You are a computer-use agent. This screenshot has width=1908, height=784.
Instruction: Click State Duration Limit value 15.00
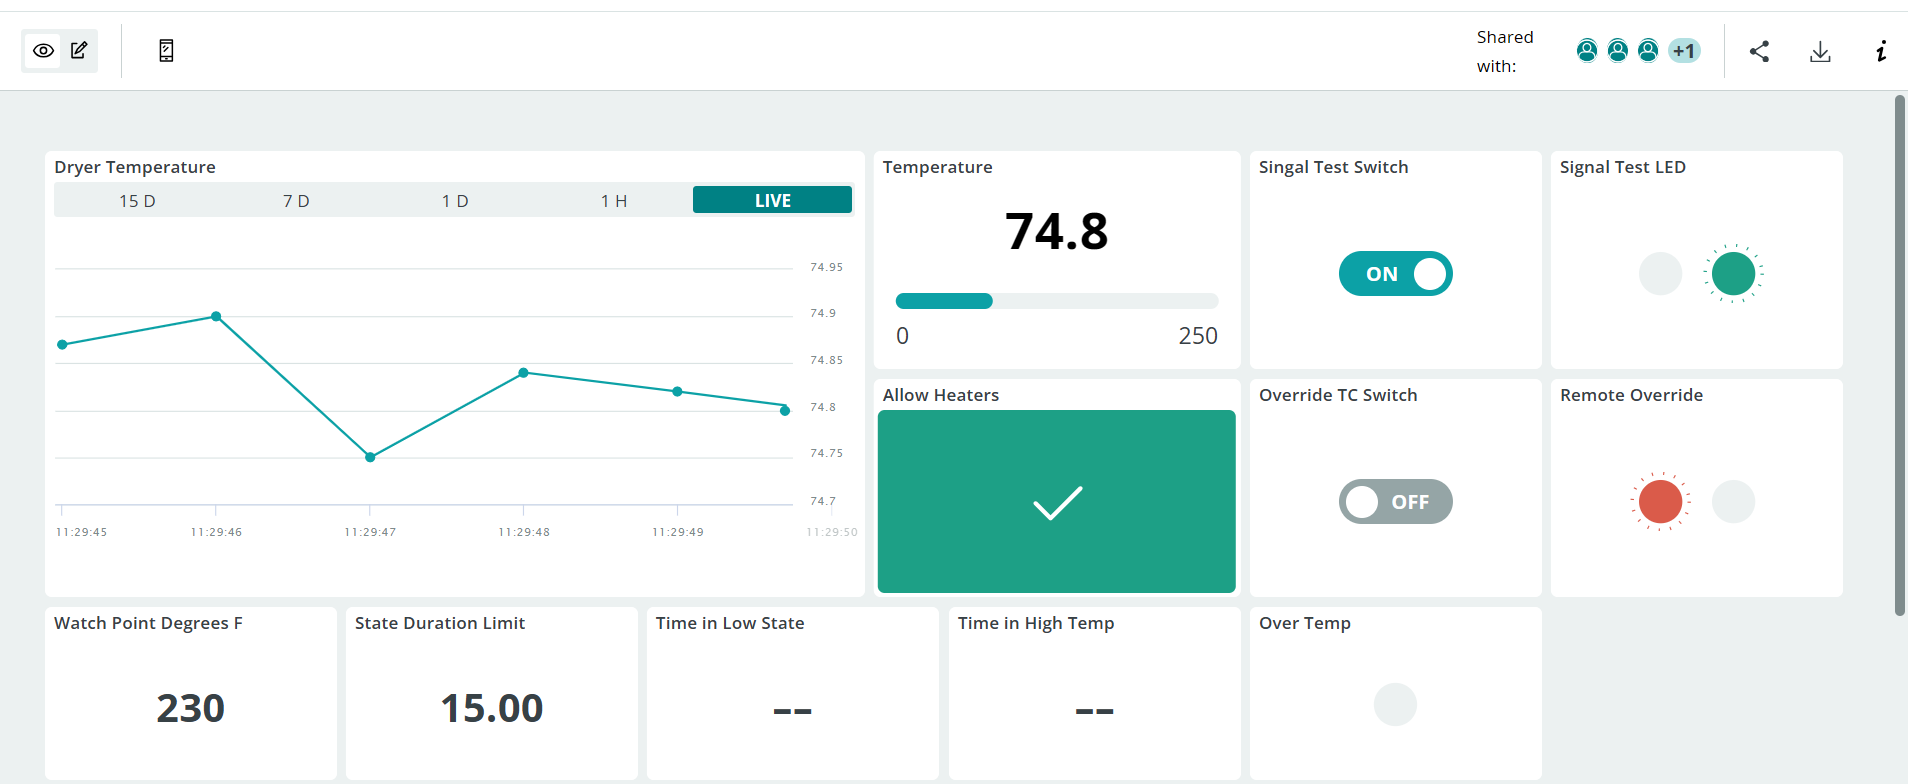tap(491, 708)
